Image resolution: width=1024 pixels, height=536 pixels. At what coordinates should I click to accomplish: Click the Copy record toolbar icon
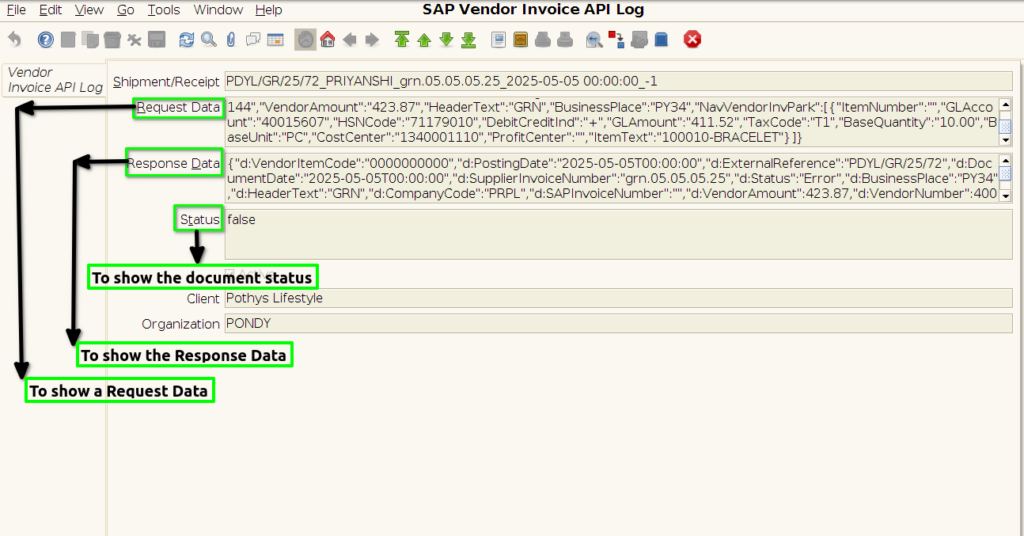pos(90,40)
